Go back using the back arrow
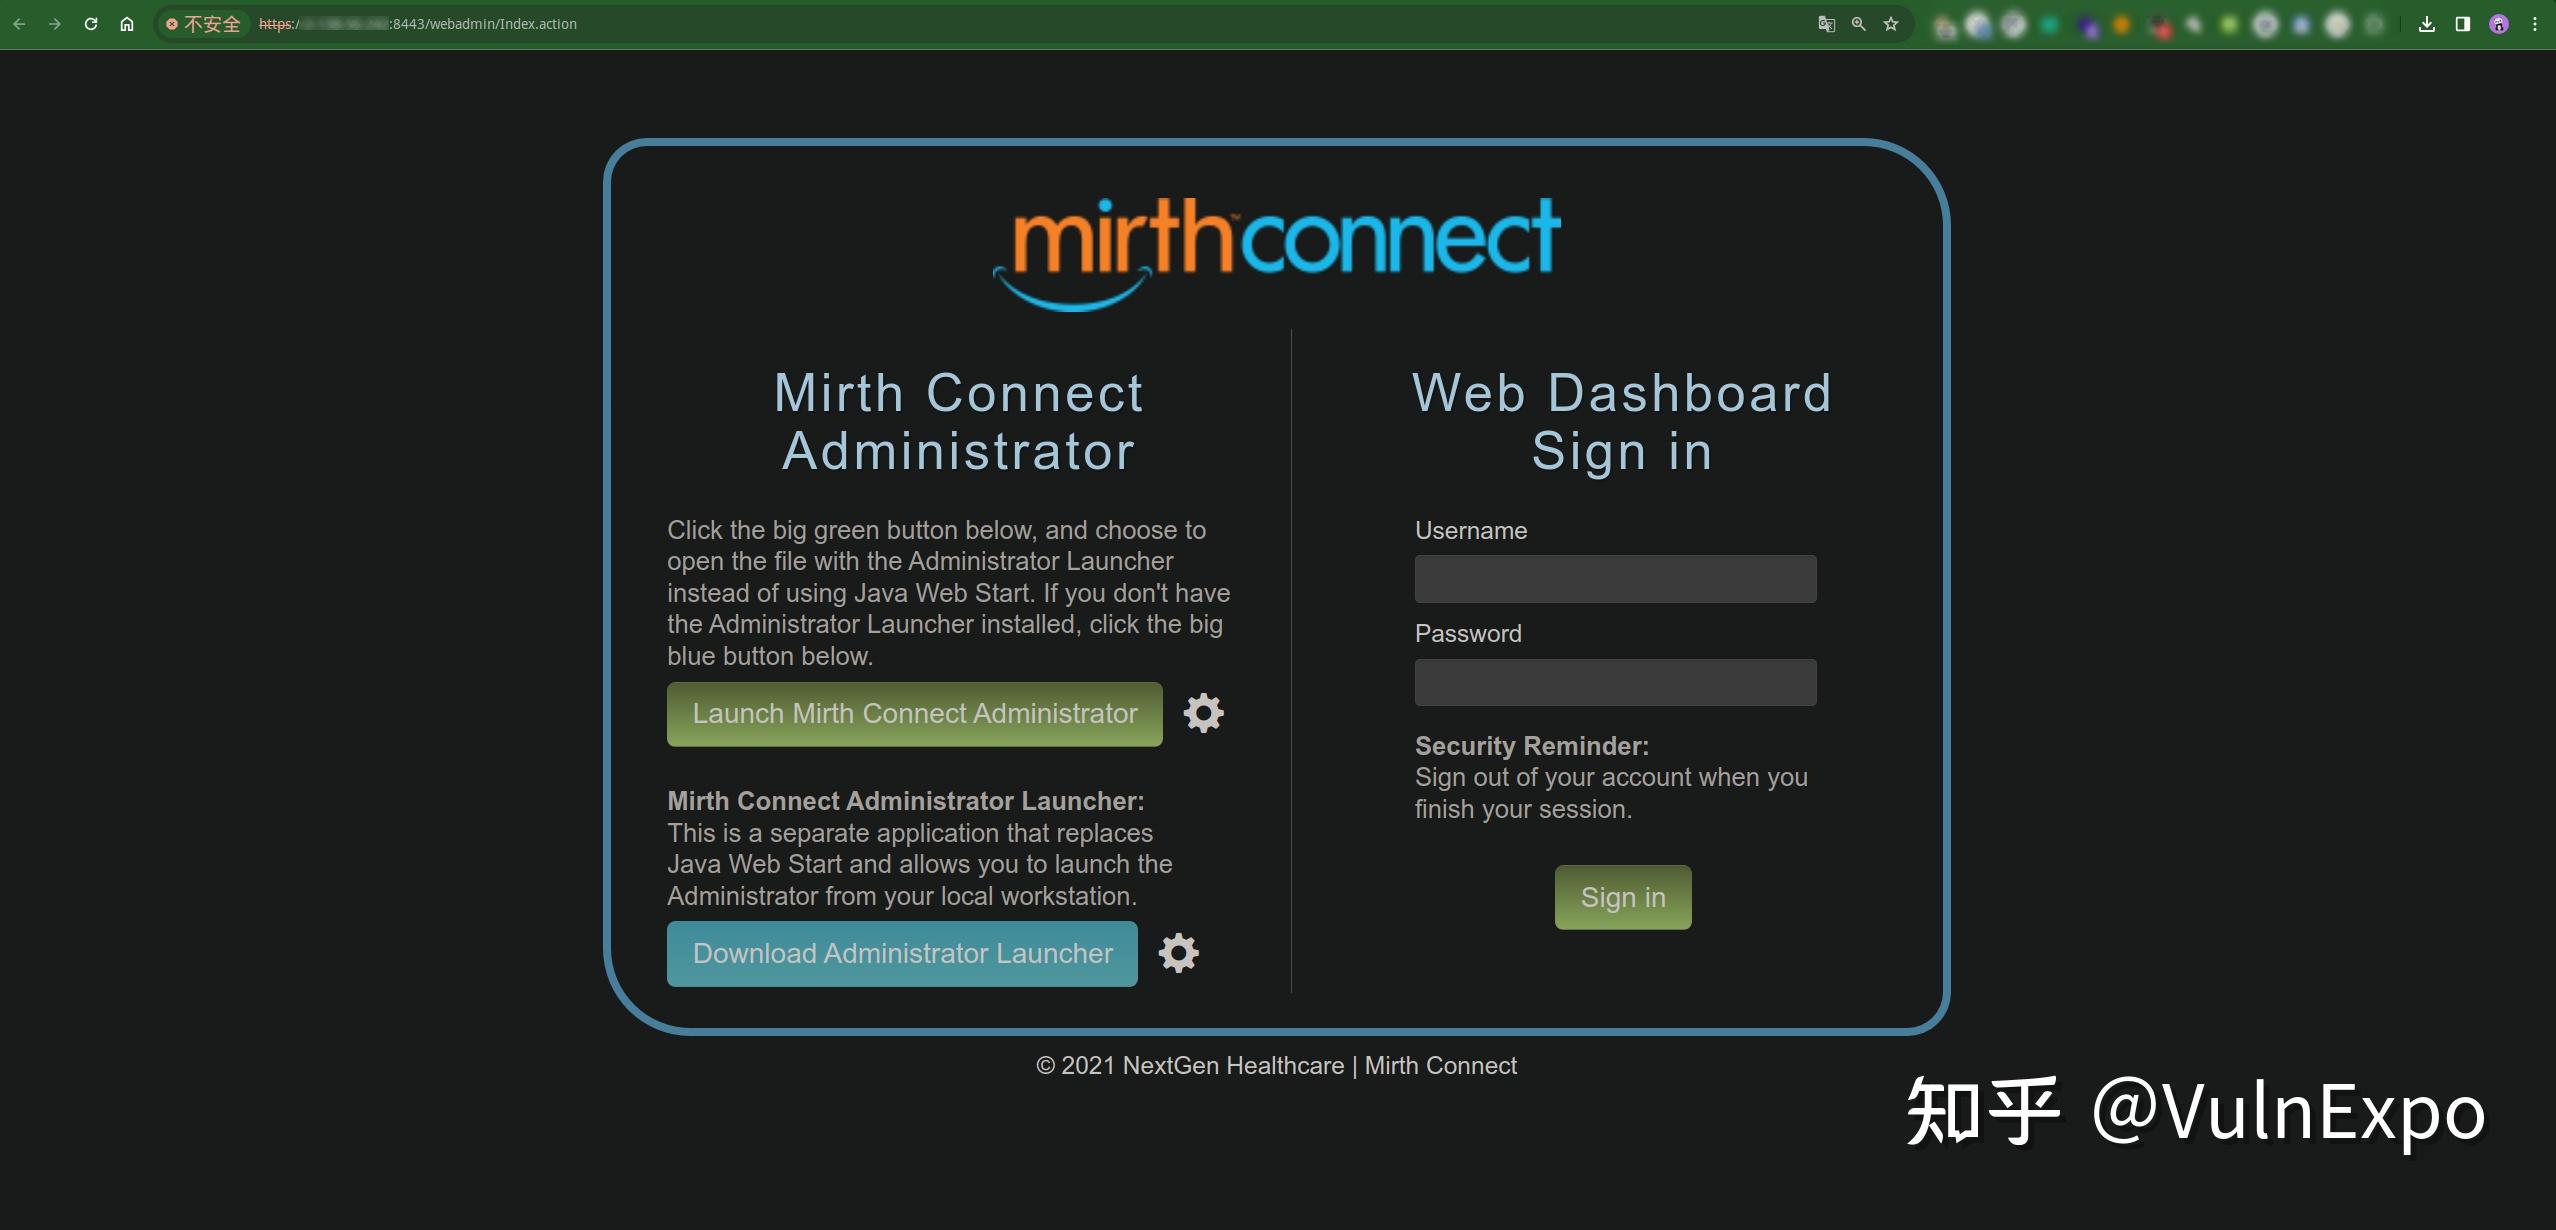Image resolution: width=2556 pixels, height=1230 pixels. tap(20, 23)
